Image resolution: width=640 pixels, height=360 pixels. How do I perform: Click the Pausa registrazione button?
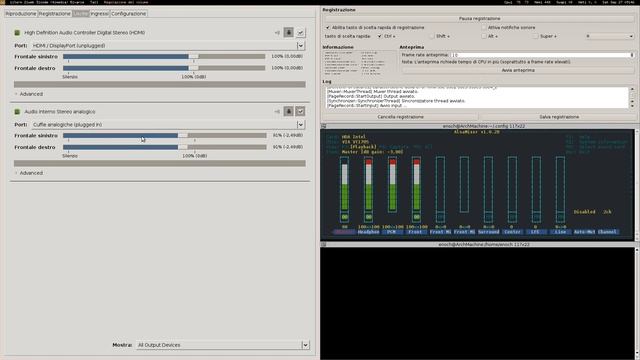coord(479,19)
